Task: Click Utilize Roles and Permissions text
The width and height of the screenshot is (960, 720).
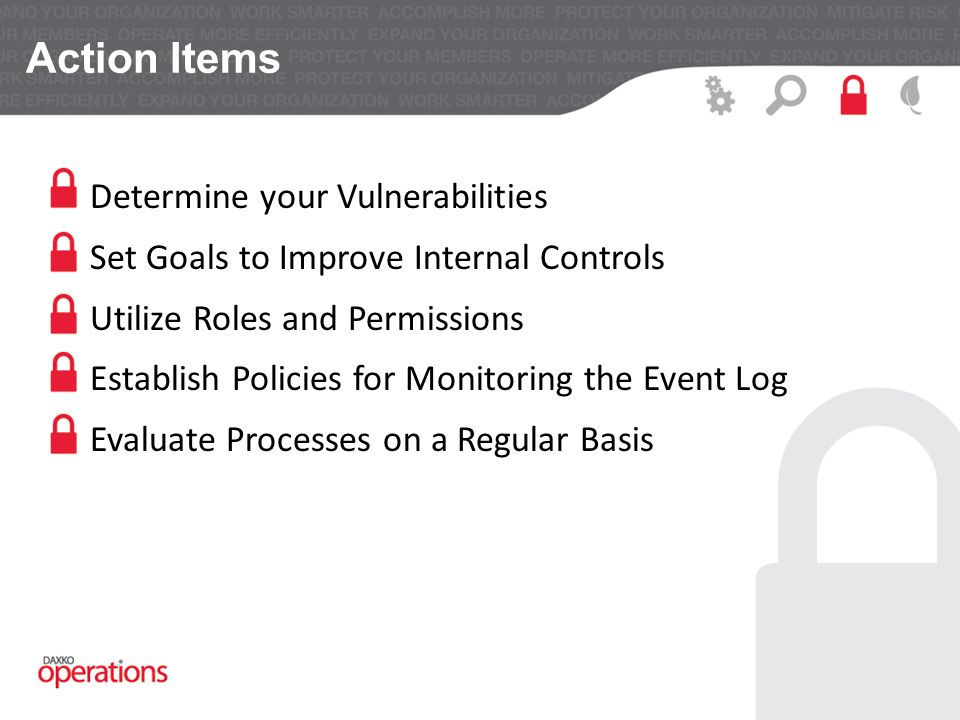Action: coord(307,318)
